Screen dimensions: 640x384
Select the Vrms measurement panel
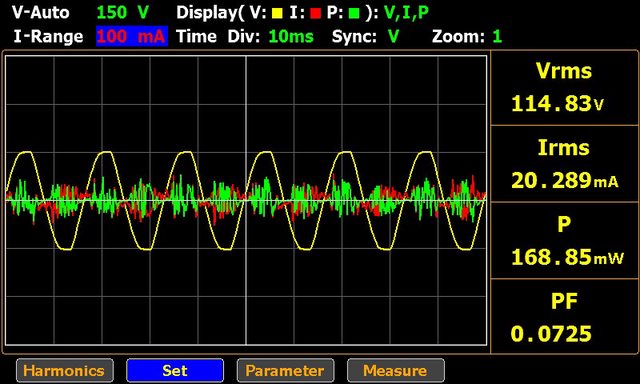(564, 88)
